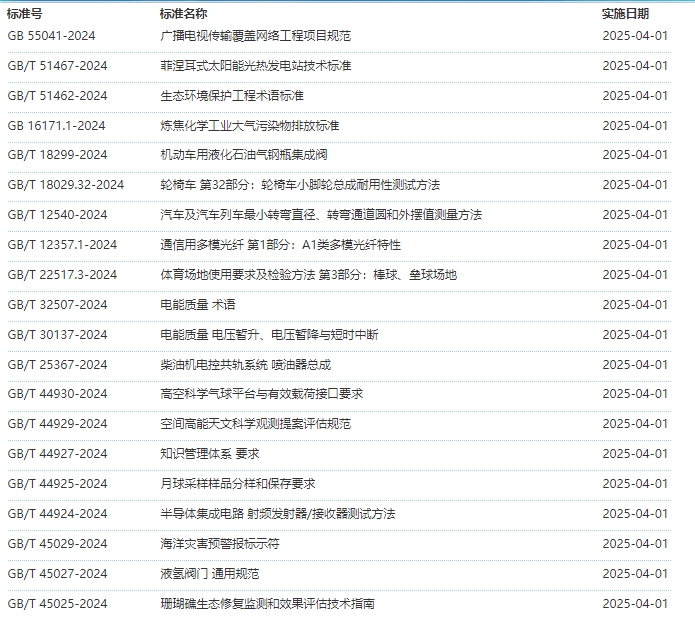The image size is (695, 619).
Task: Open 菲涅耳式太阳能光热发电站技术标准 entry
Action: click(x=255, y=66)
